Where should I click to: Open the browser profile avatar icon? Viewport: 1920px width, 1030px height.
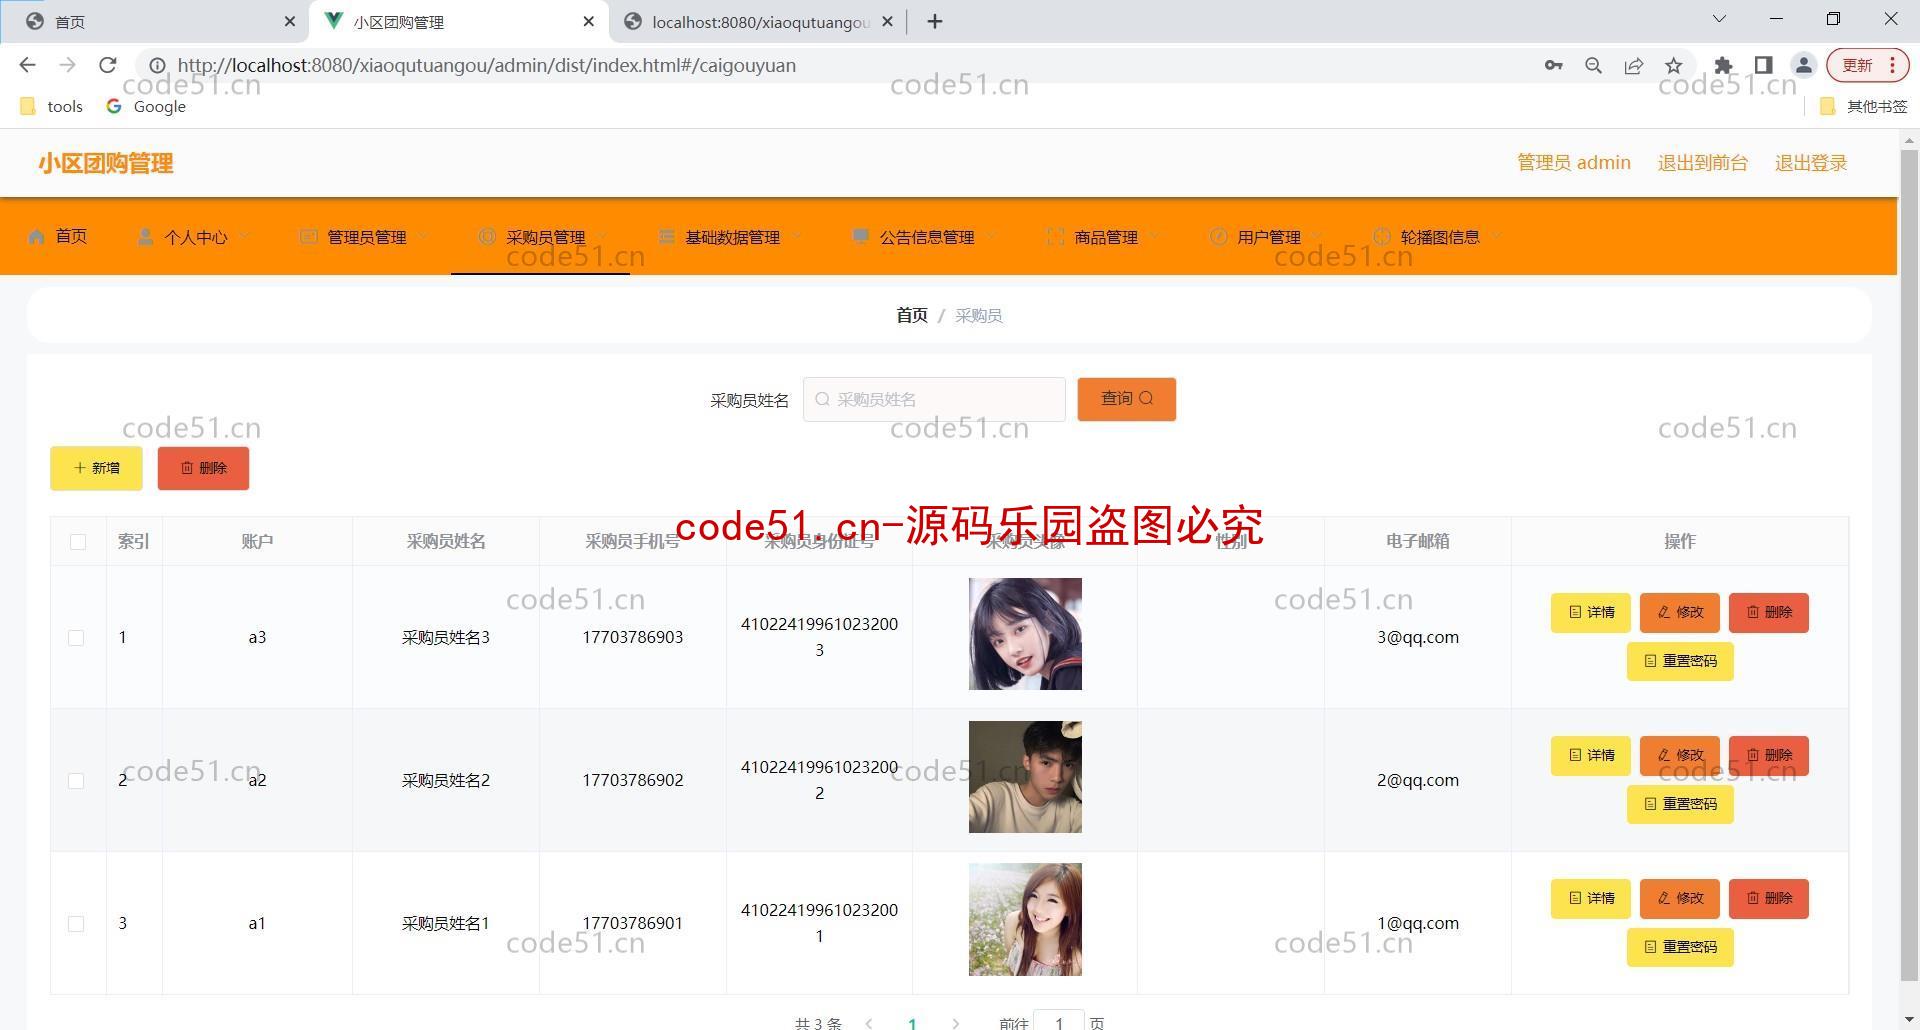click(1804, 66)
